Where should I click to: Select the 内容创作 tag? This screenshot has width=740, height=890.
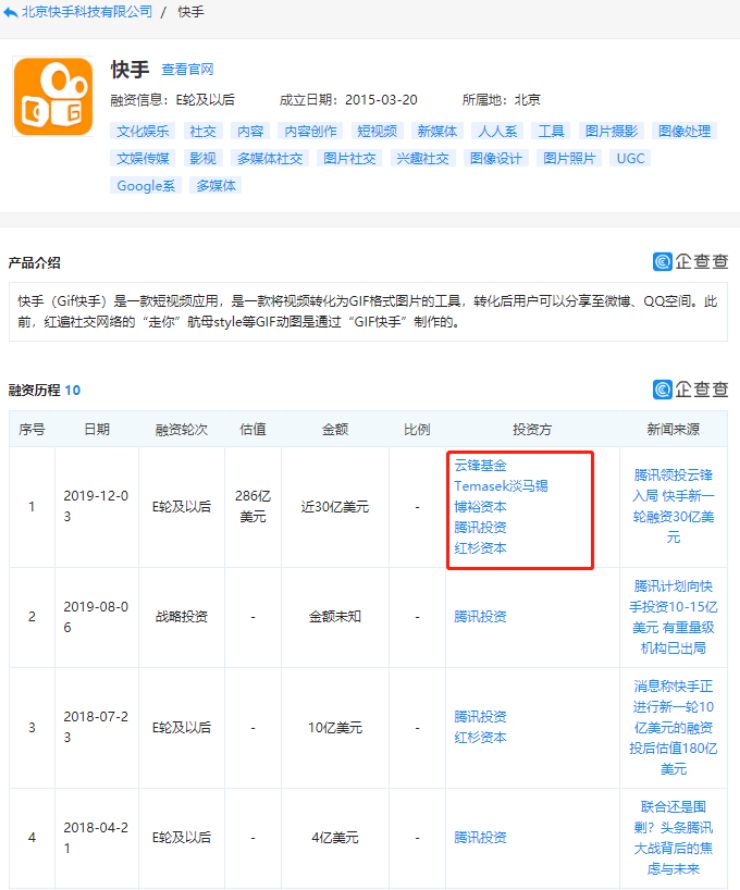click(310, 131)
